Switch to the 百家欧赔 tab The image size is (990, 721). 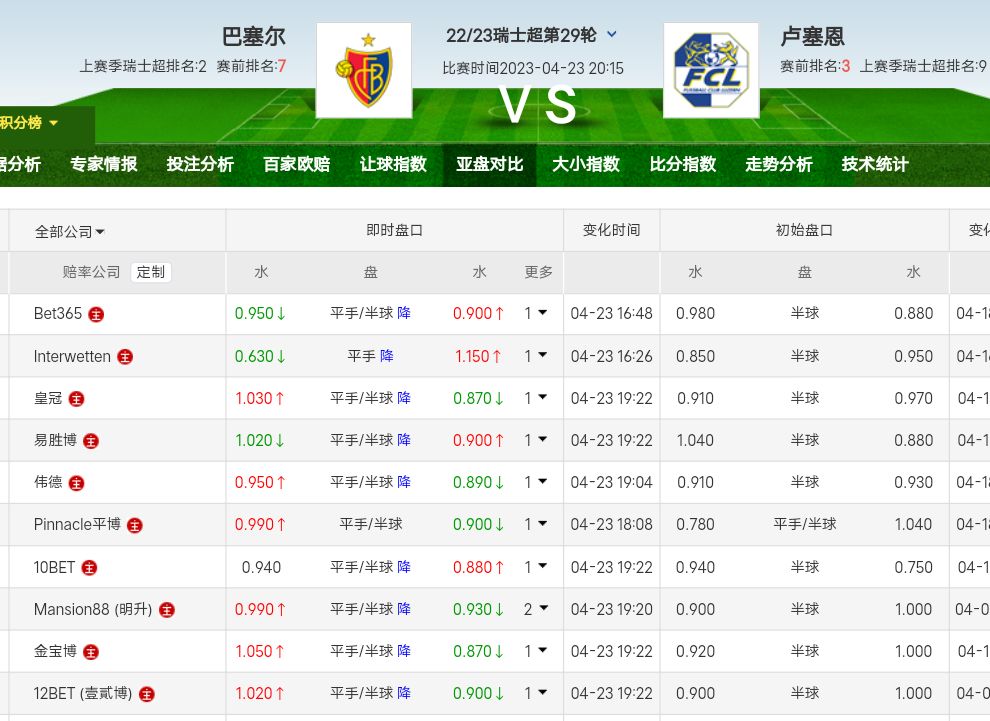(x=296, y=164)
